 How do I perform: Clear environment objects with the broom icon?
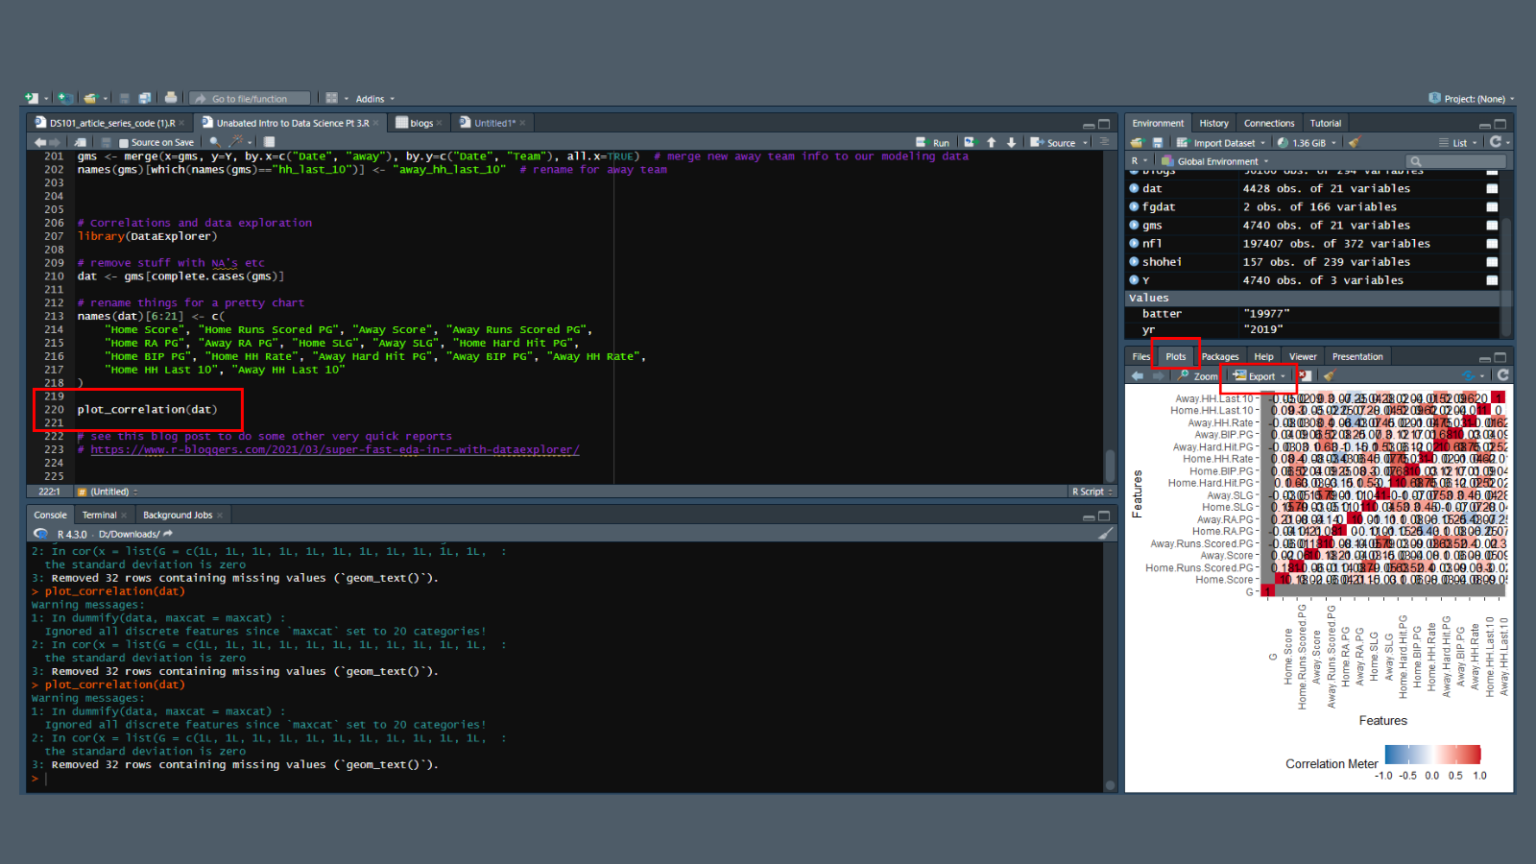1354,142
